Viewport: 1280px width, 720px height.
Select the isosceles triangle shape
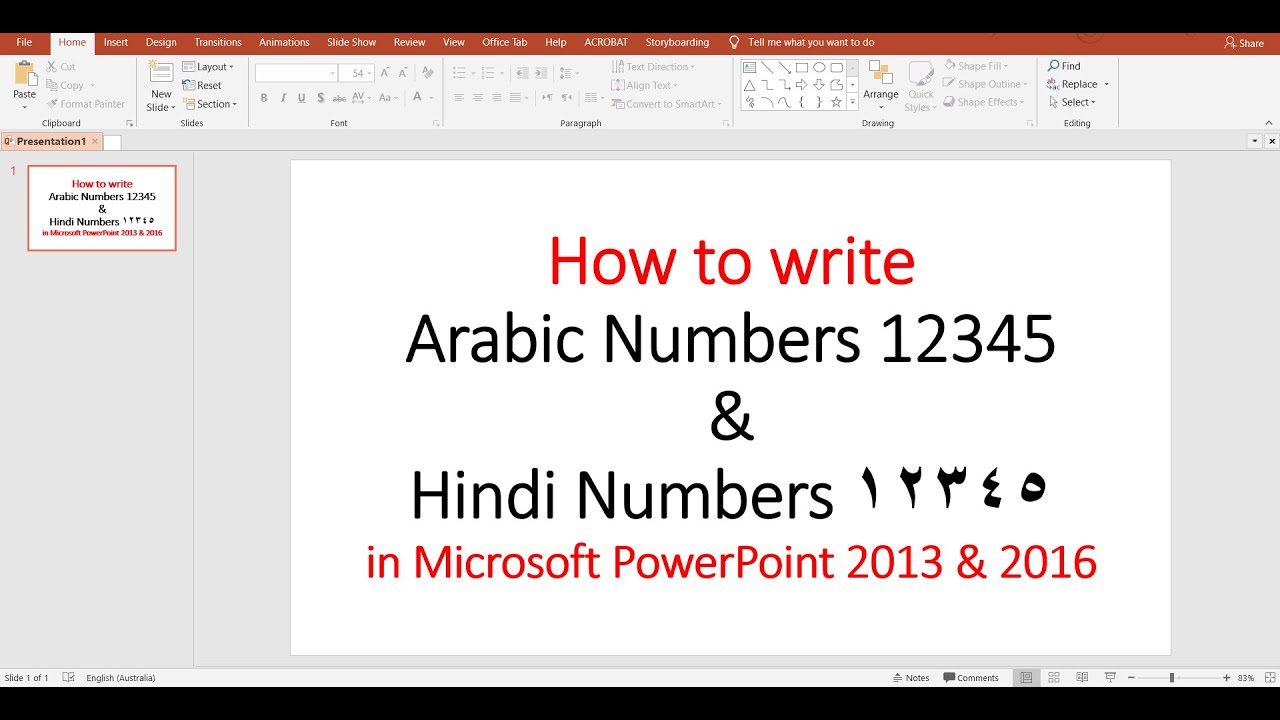750,85
